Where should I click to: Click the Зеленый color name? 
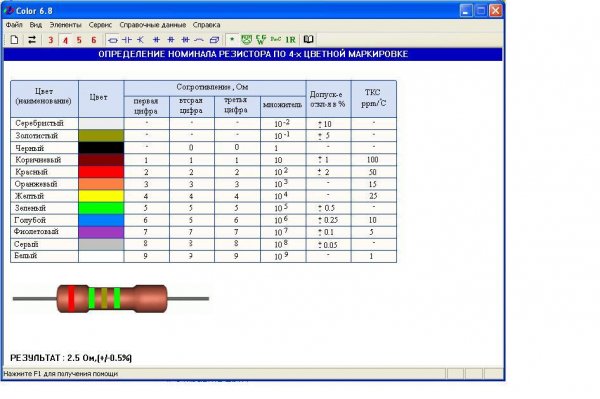[x=30, y=208]
